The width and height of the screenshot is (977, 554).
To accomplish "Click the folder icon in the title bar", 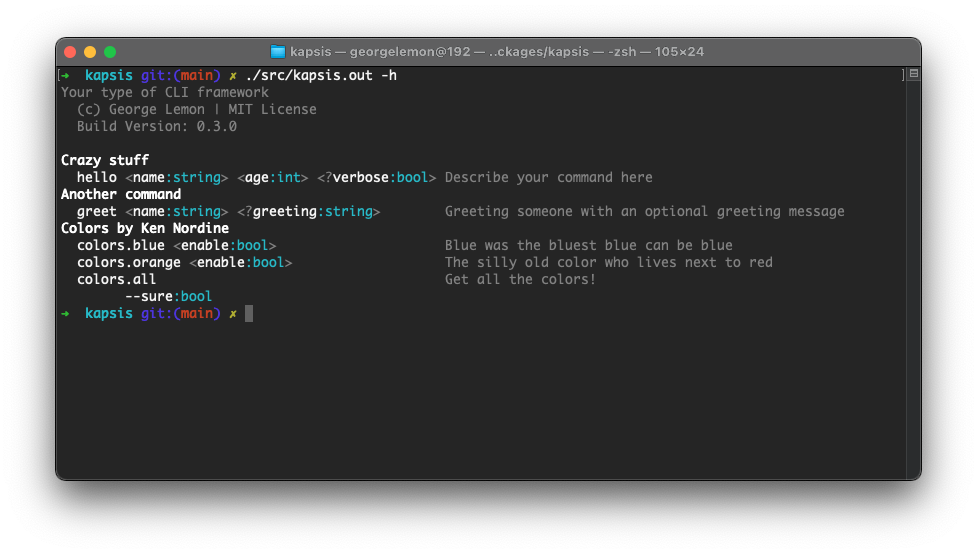I will pyautogui.click(x=278, y=52).
